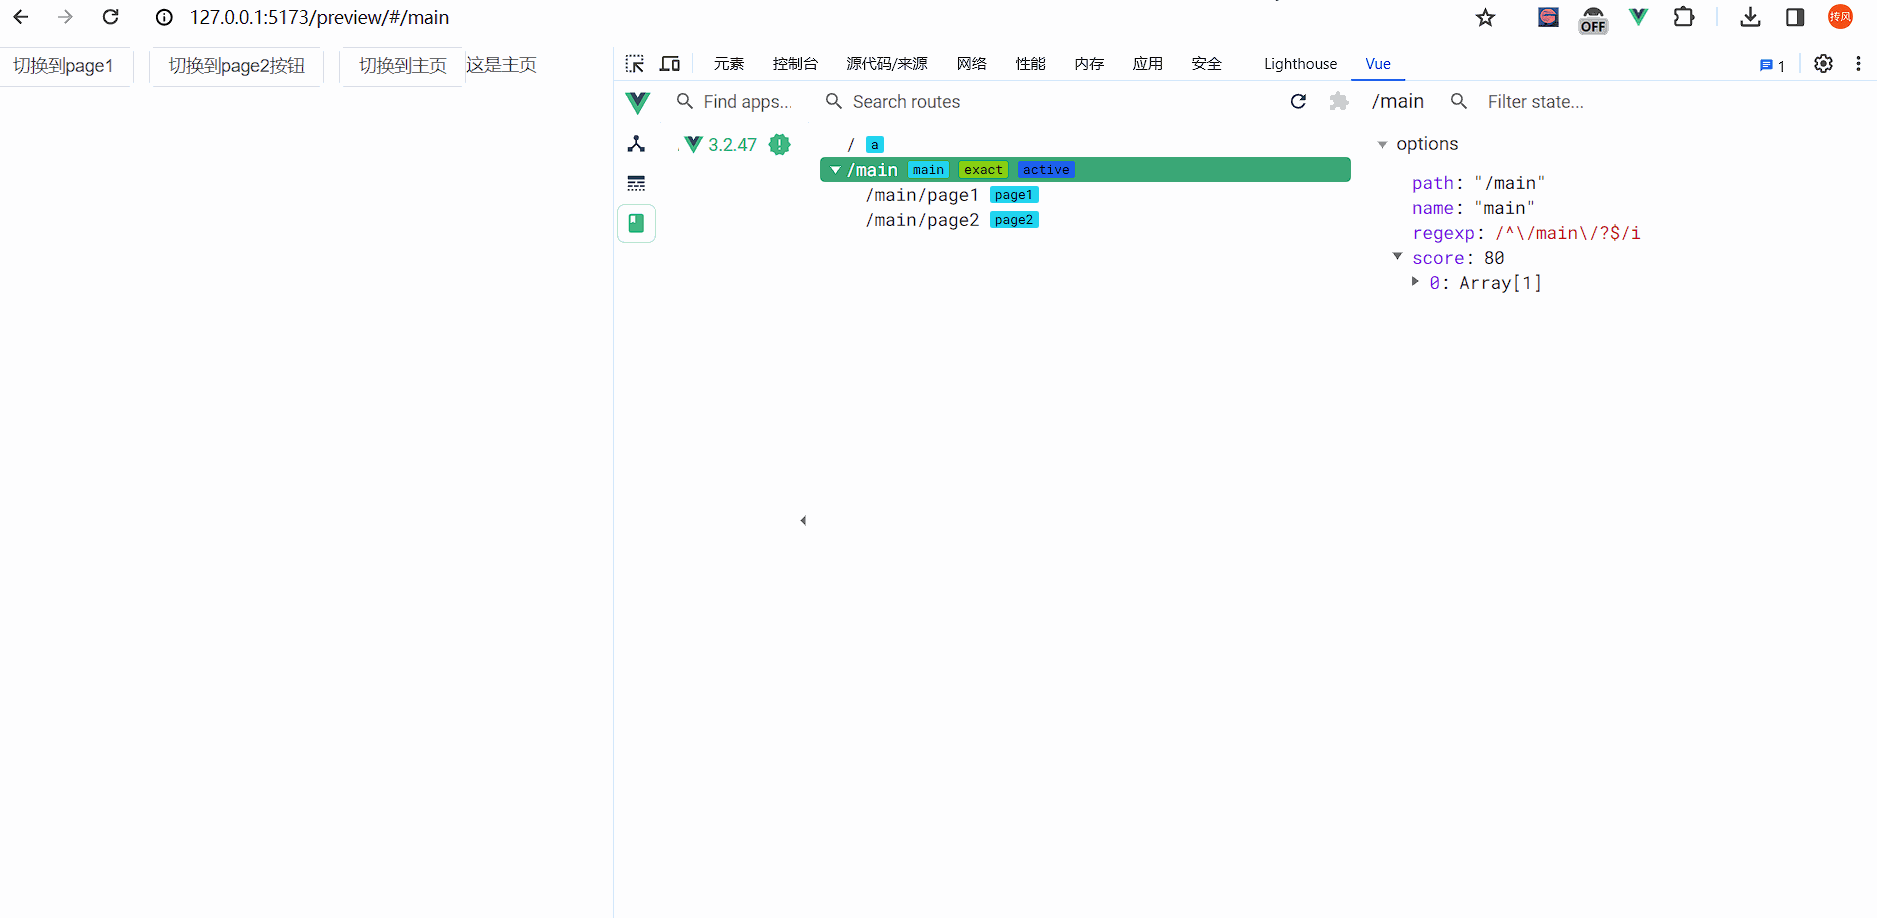
Task: Click the search icon next to Filter state
Action: coord(1459,101)
